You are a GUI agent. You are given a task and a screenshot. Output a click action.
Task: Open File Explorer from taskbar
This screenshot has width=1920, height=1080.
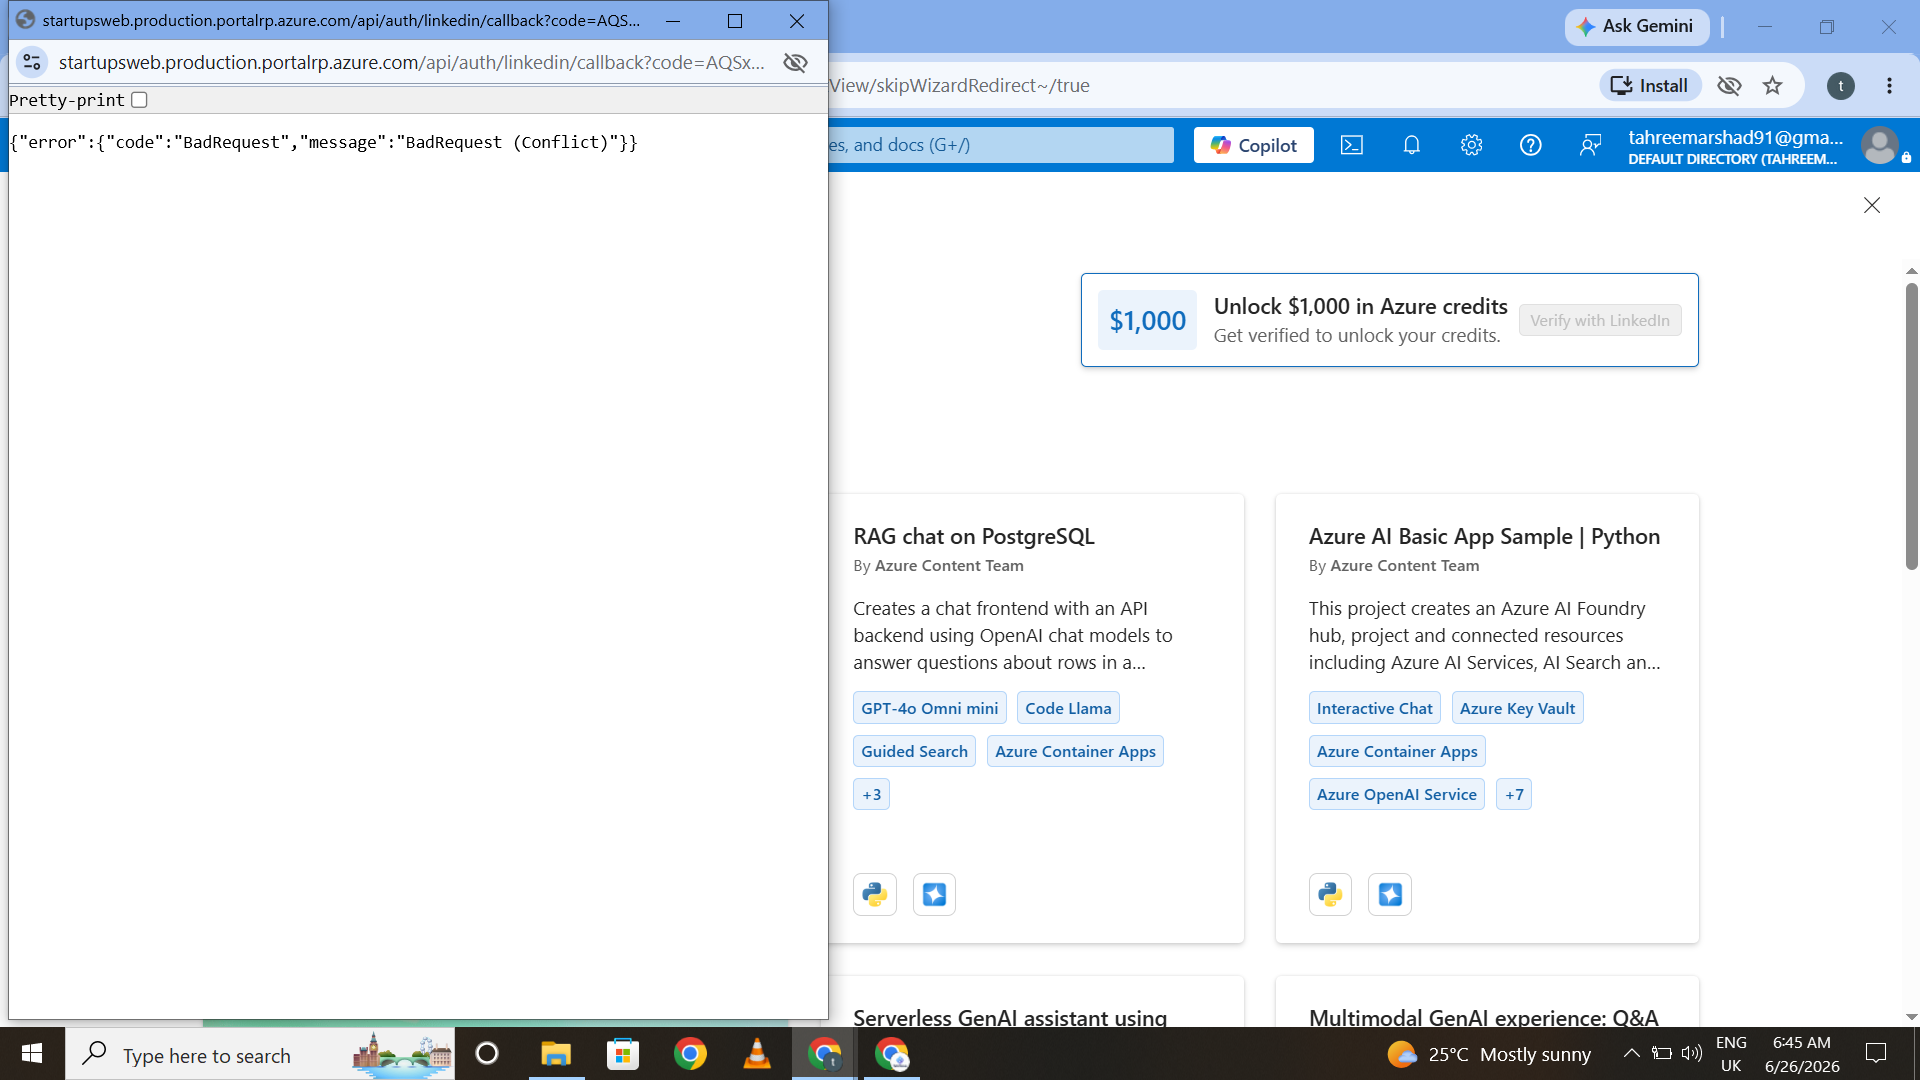556,1054
